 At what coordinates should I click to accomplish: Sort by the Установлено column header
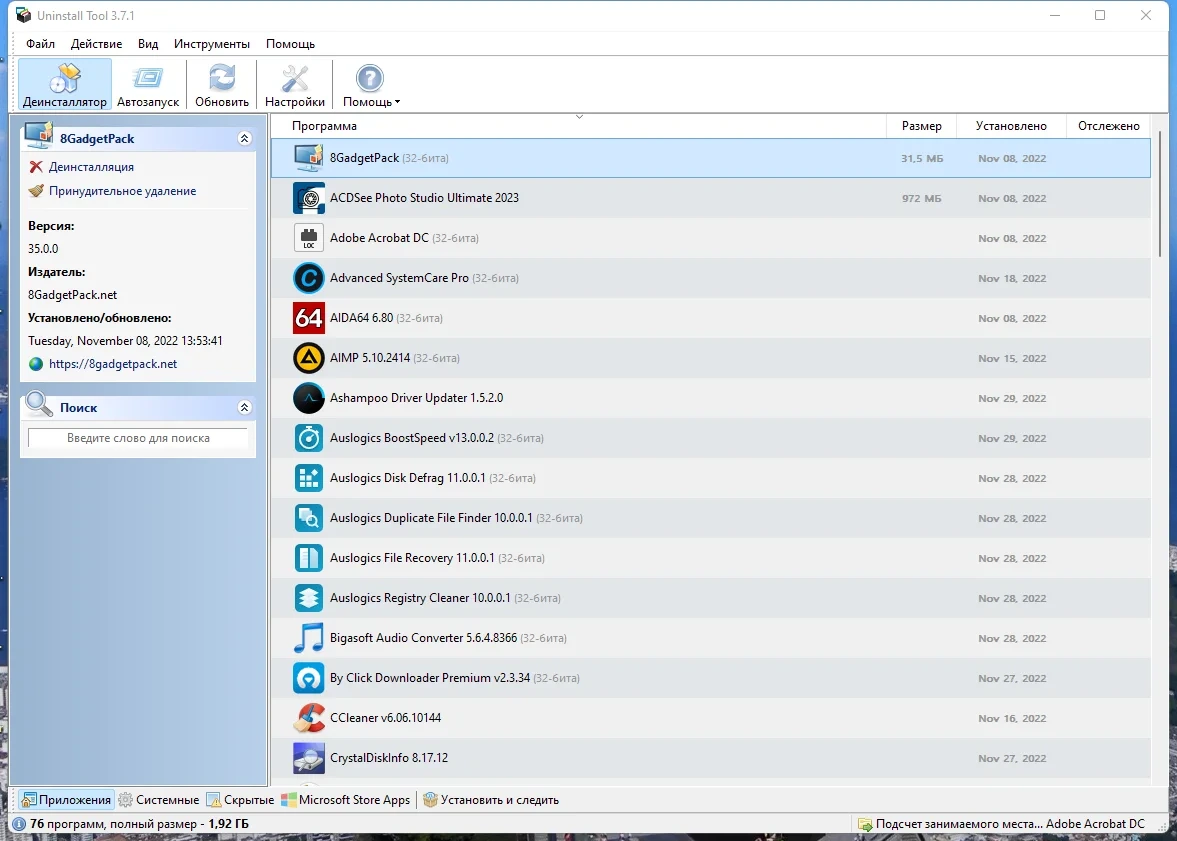[x=1011, y=125]
